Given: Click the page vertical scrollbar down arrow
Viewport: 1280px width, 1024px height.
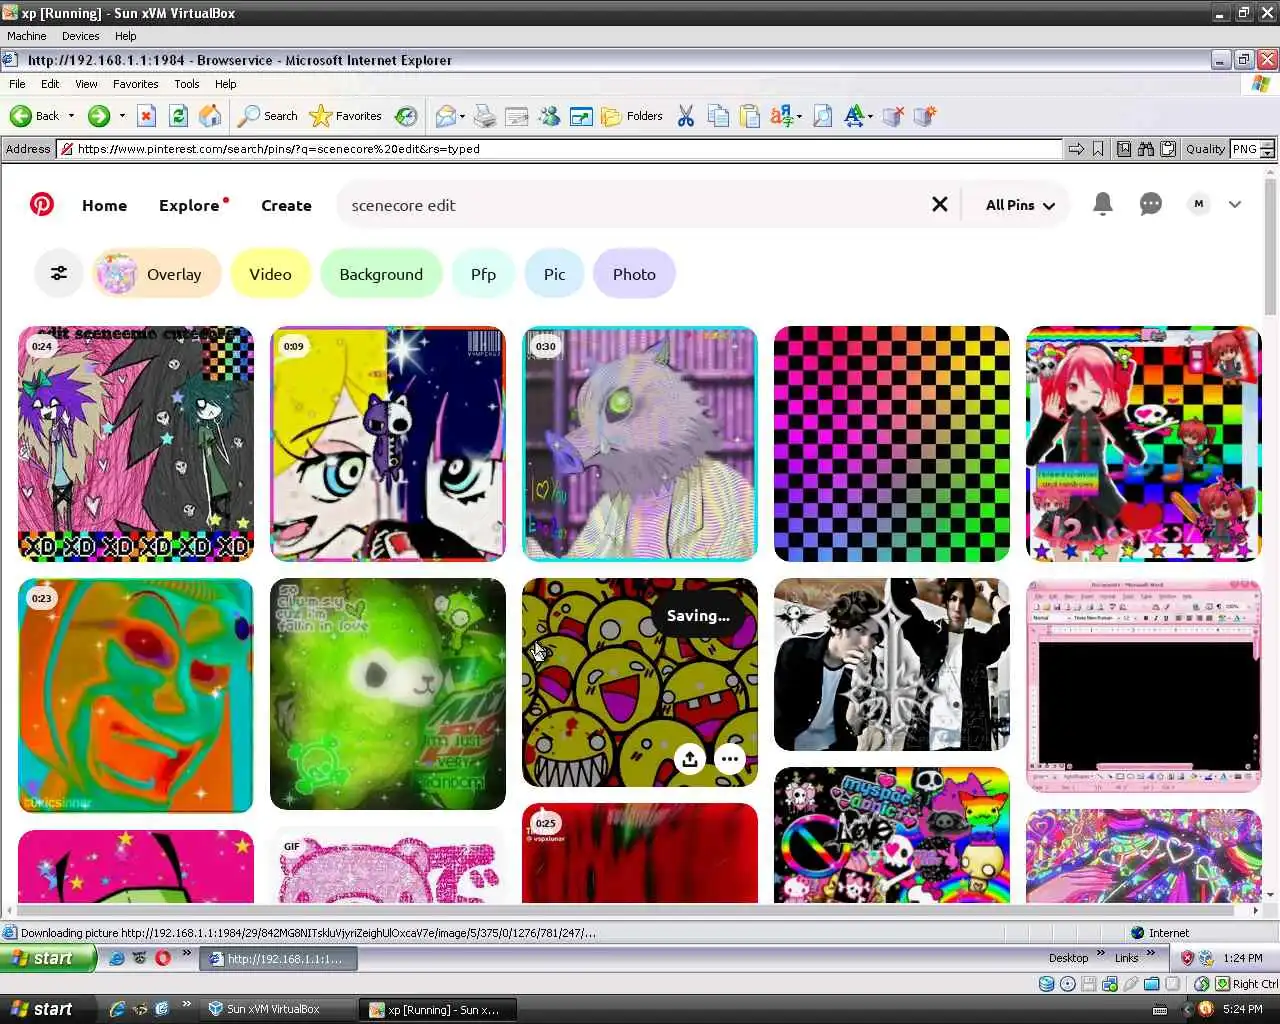Looking at the screenshot, I should (x=1270, y=895).
